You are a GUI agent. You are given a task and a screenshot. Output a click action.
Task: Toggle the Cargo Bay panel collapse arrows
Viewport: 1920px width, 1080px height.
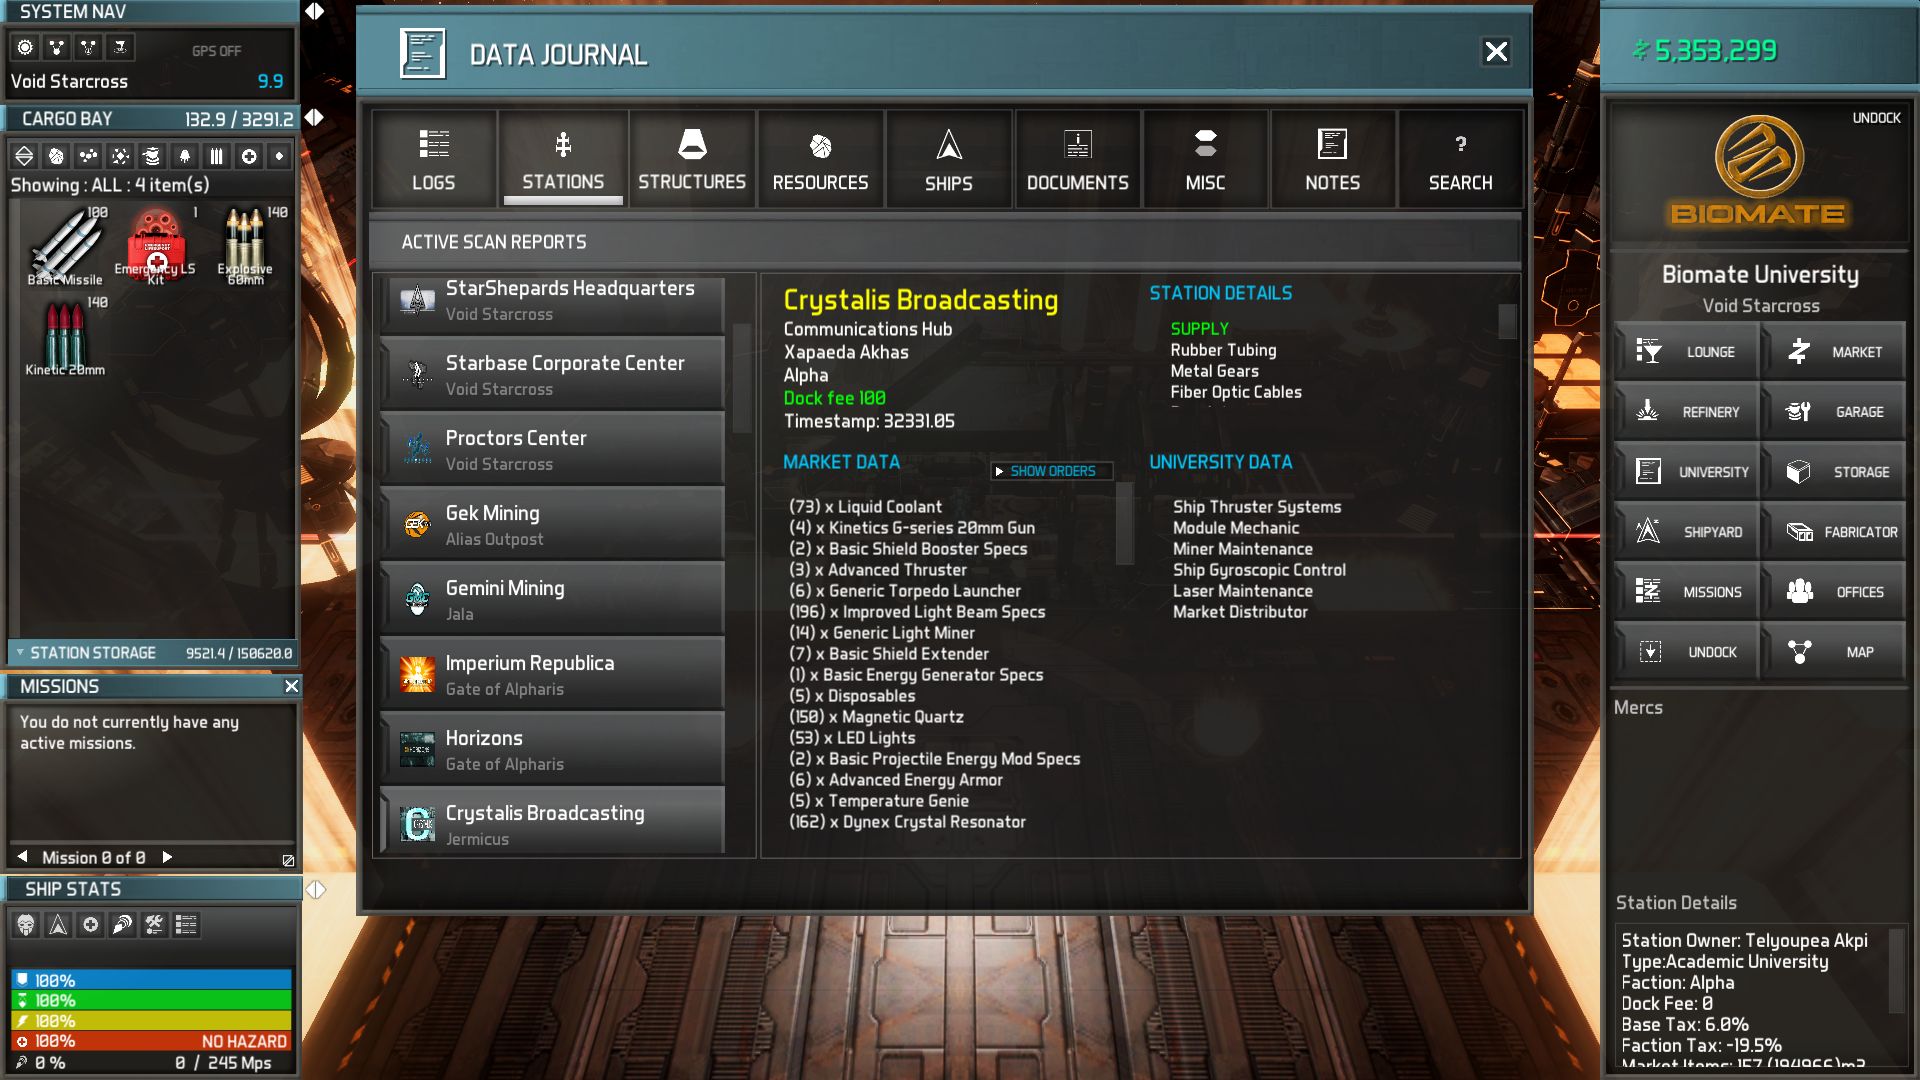click(314, 118)
